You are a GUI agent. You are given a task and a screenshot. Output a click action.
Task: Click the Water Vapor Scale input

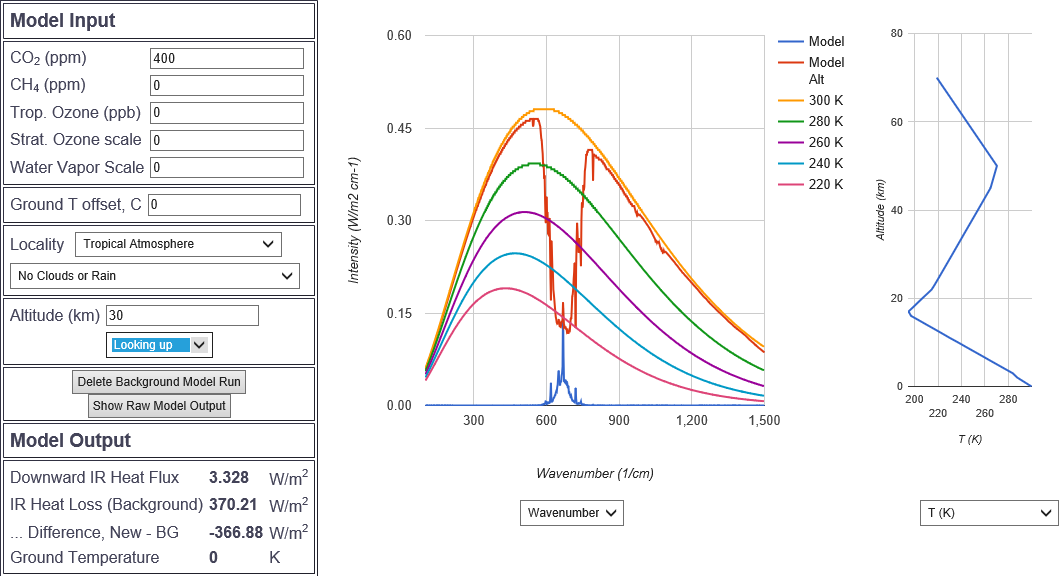[x=226, y=167]
